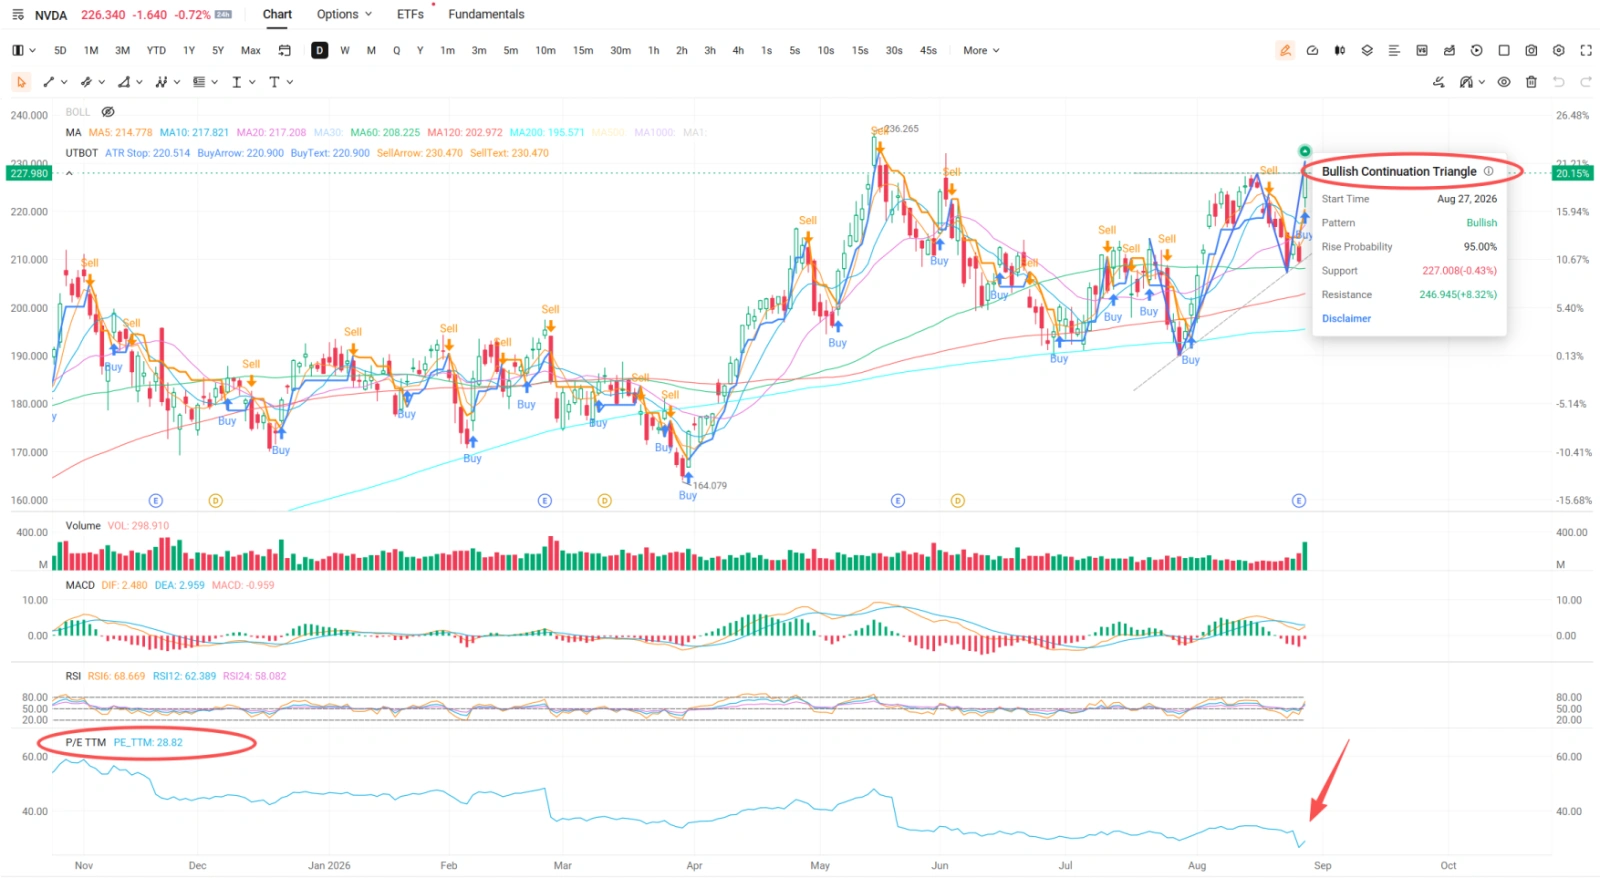Expand the channel tool options arrow
1600x878 pixels.
[x=102, y=82]
